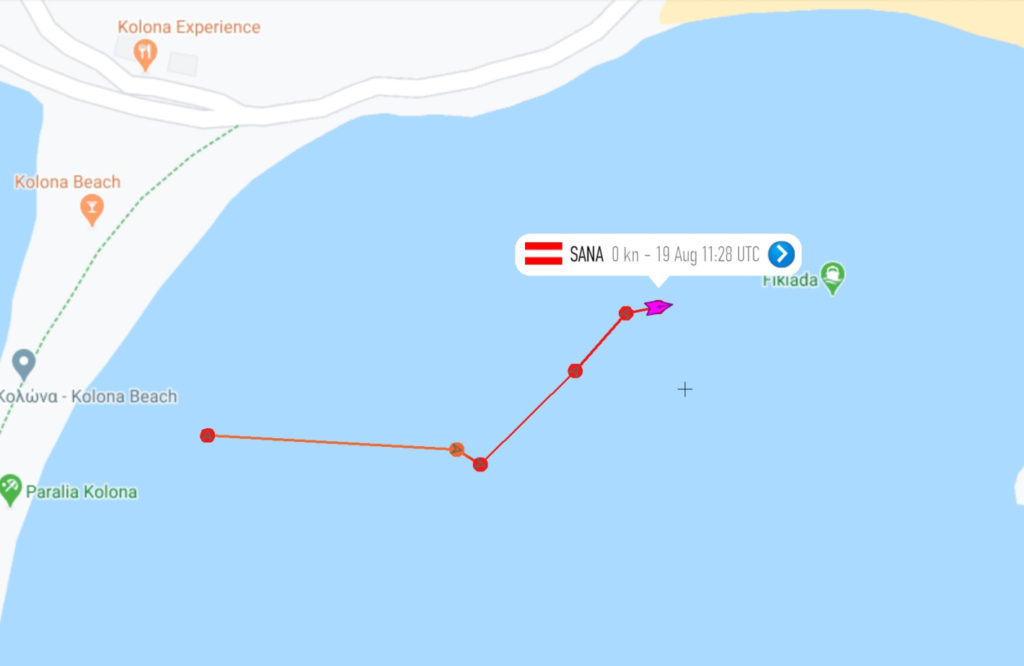Click the 19 Aug 11:28 UTC timestamp

click(707, 254)
